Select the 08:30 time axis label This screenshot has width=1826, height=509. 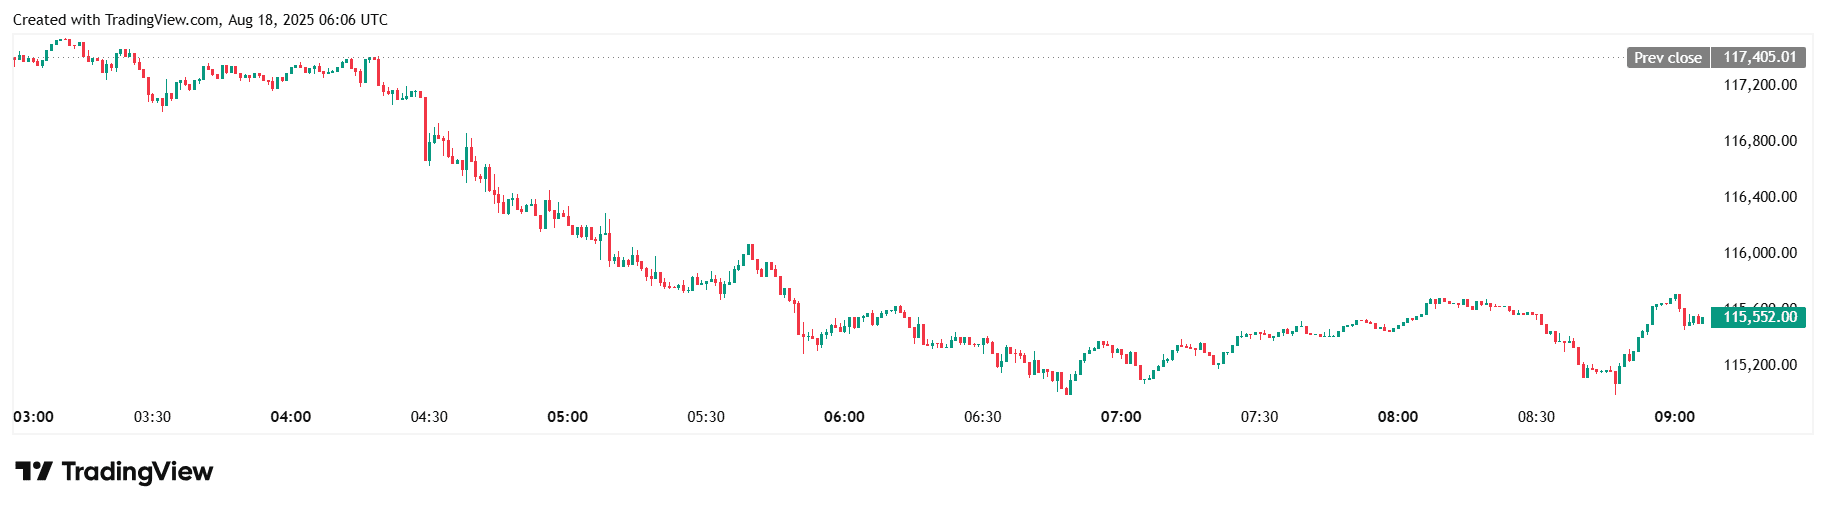click(x=1536, y=417)
